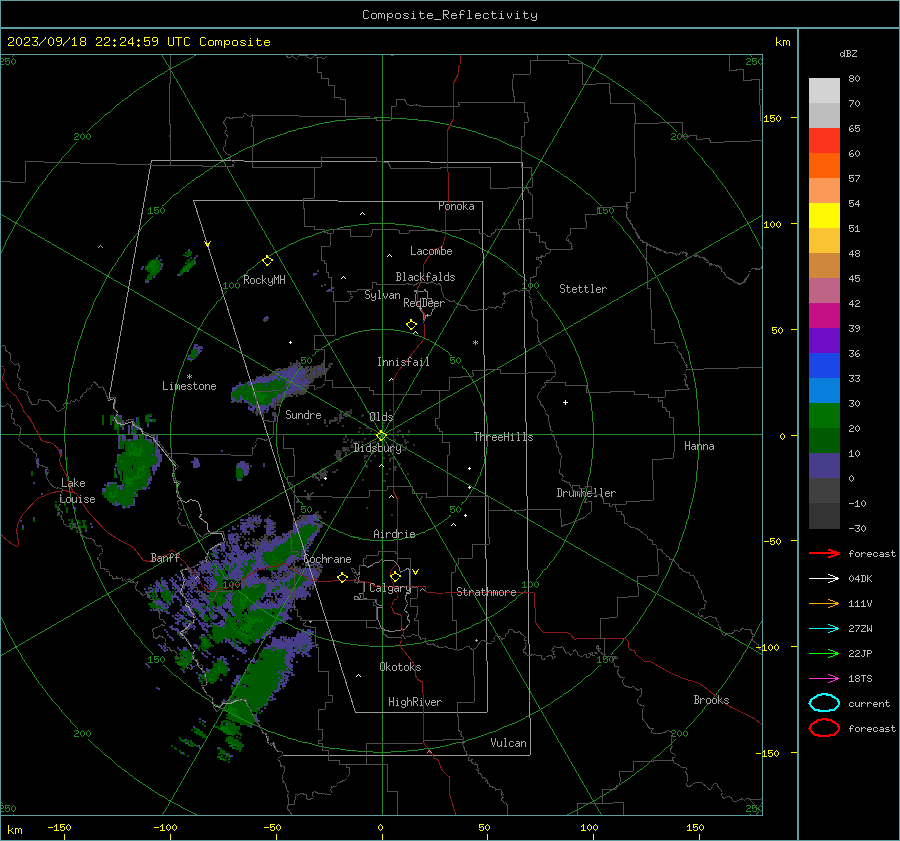The height and width of the screenshot is (841, 900).
Task: Click the cyan 27ZW arrow icon
Action: [824, 629]
